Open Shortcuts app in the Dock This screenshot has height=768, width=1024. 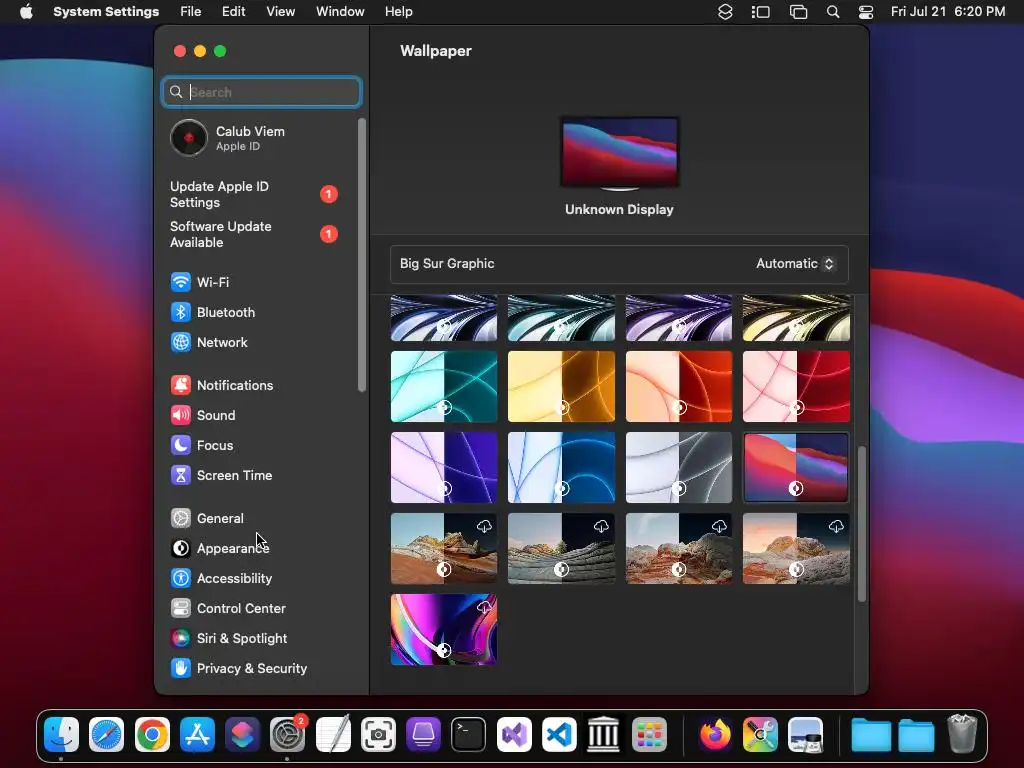click(242, 735)
